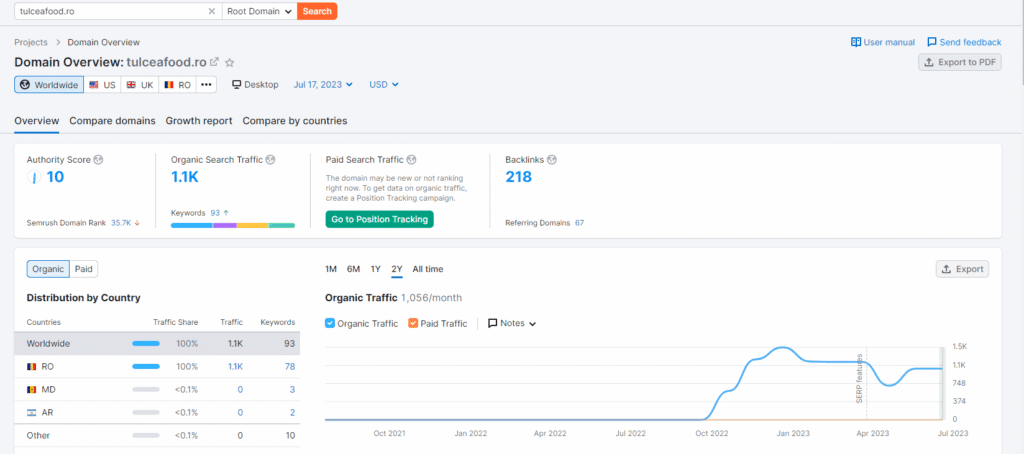
Task: Toggle Paid Traffic checkbox
Action: (413, 323)
